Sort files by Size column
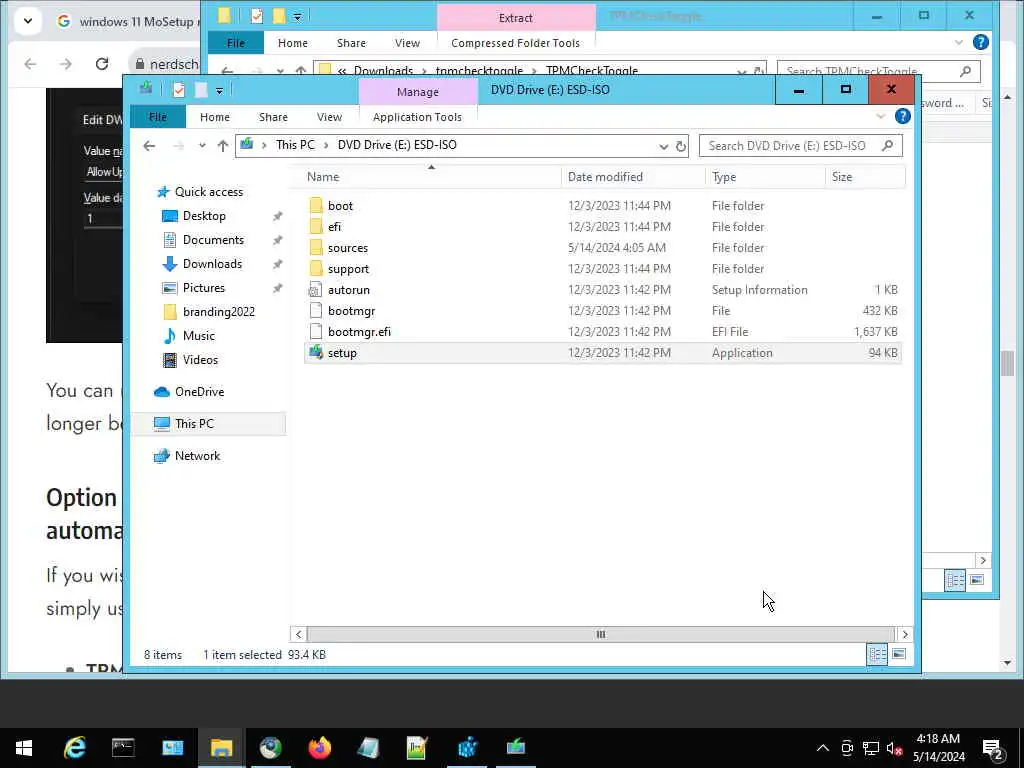This screenshot has height=768, width=1024. click(x=865, y=177)
